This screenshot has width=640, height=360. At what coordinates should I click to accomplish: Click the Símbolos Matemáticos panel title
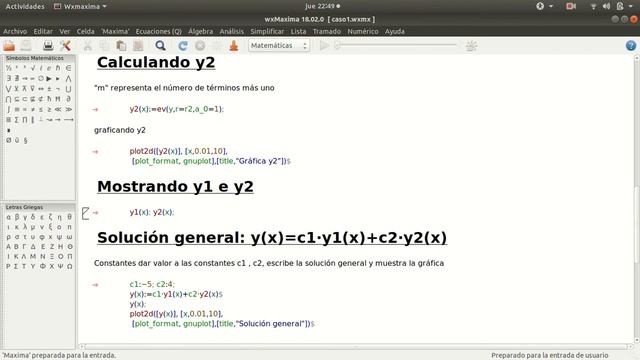click(x=34, y=58)
